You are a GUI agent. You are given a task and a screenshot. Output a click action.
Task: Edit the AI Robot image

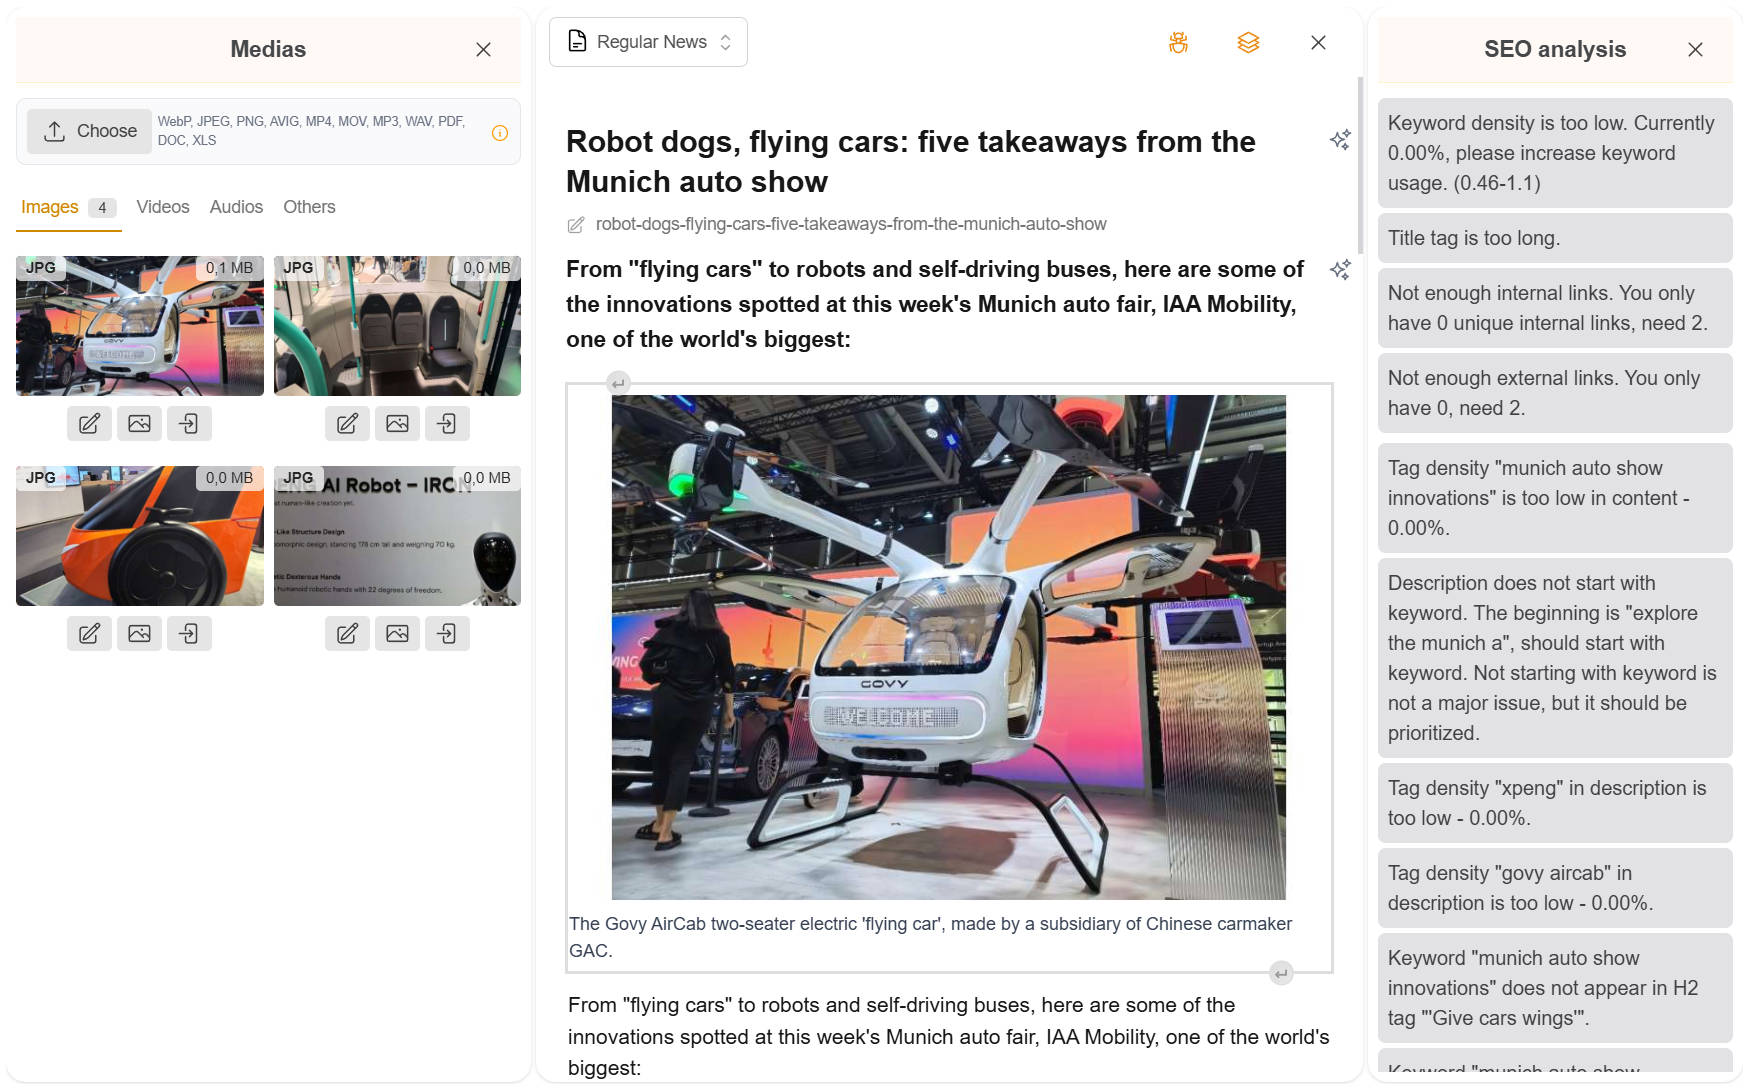[347, 634]
